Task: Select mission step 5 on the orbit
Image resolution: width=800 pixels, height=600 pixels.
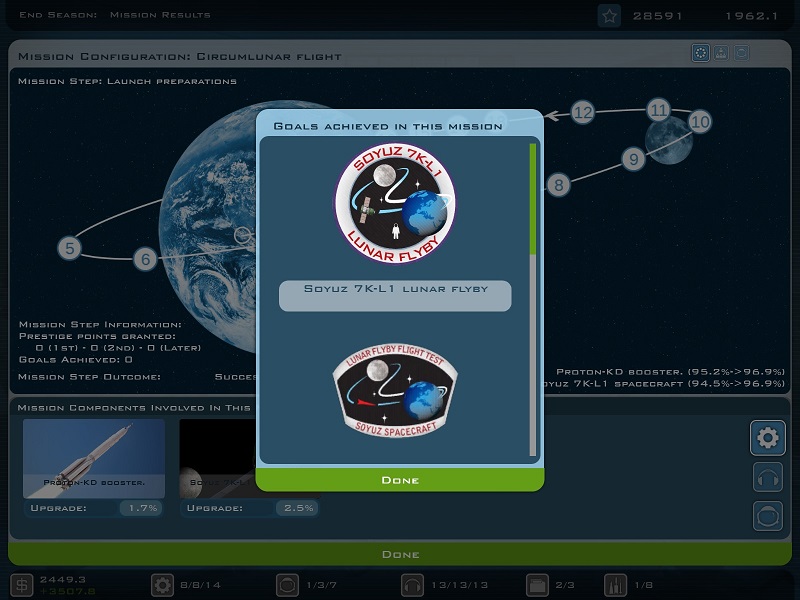Action: pyautogui.click(x=69, y=247)
